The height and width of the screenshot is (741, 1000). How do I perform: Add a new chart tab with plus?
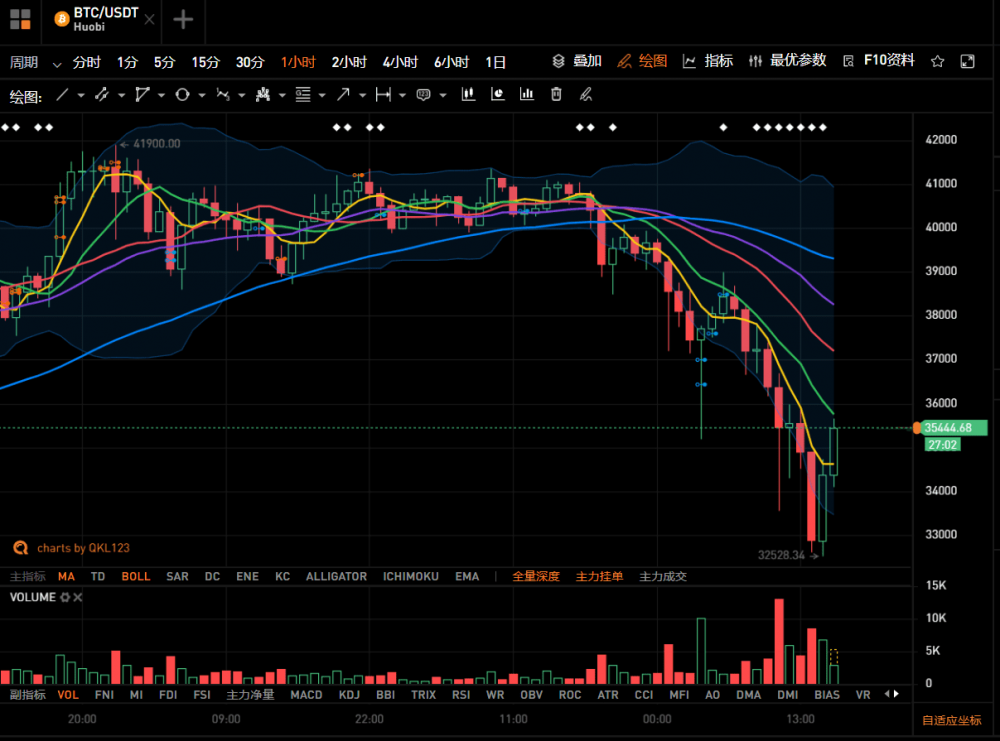183,19
